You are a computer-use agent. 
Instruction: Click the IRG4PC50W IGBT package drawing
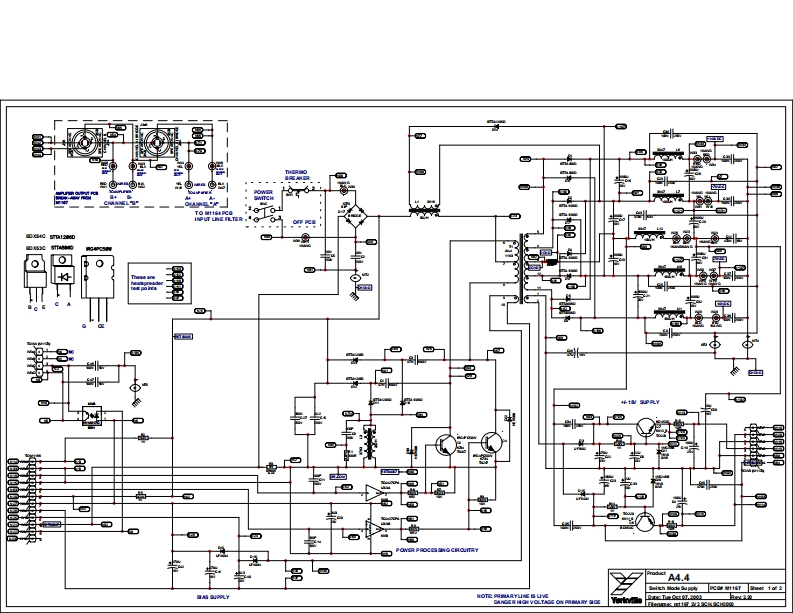pos(103,280)
